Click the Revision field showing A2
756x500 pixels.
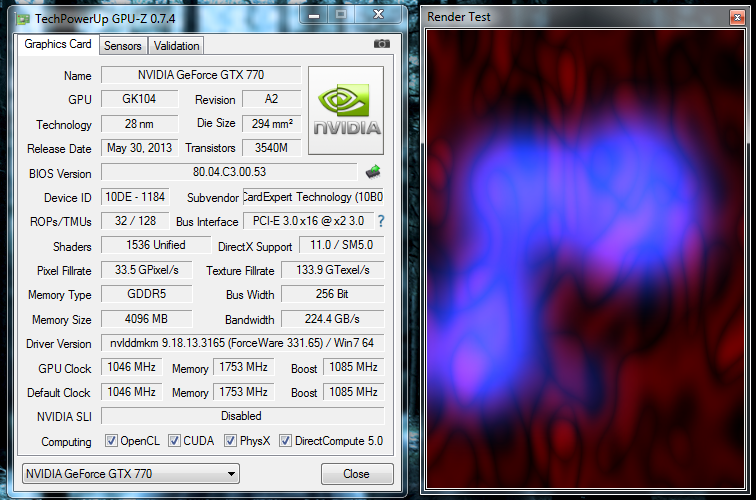tap(271, 99)
